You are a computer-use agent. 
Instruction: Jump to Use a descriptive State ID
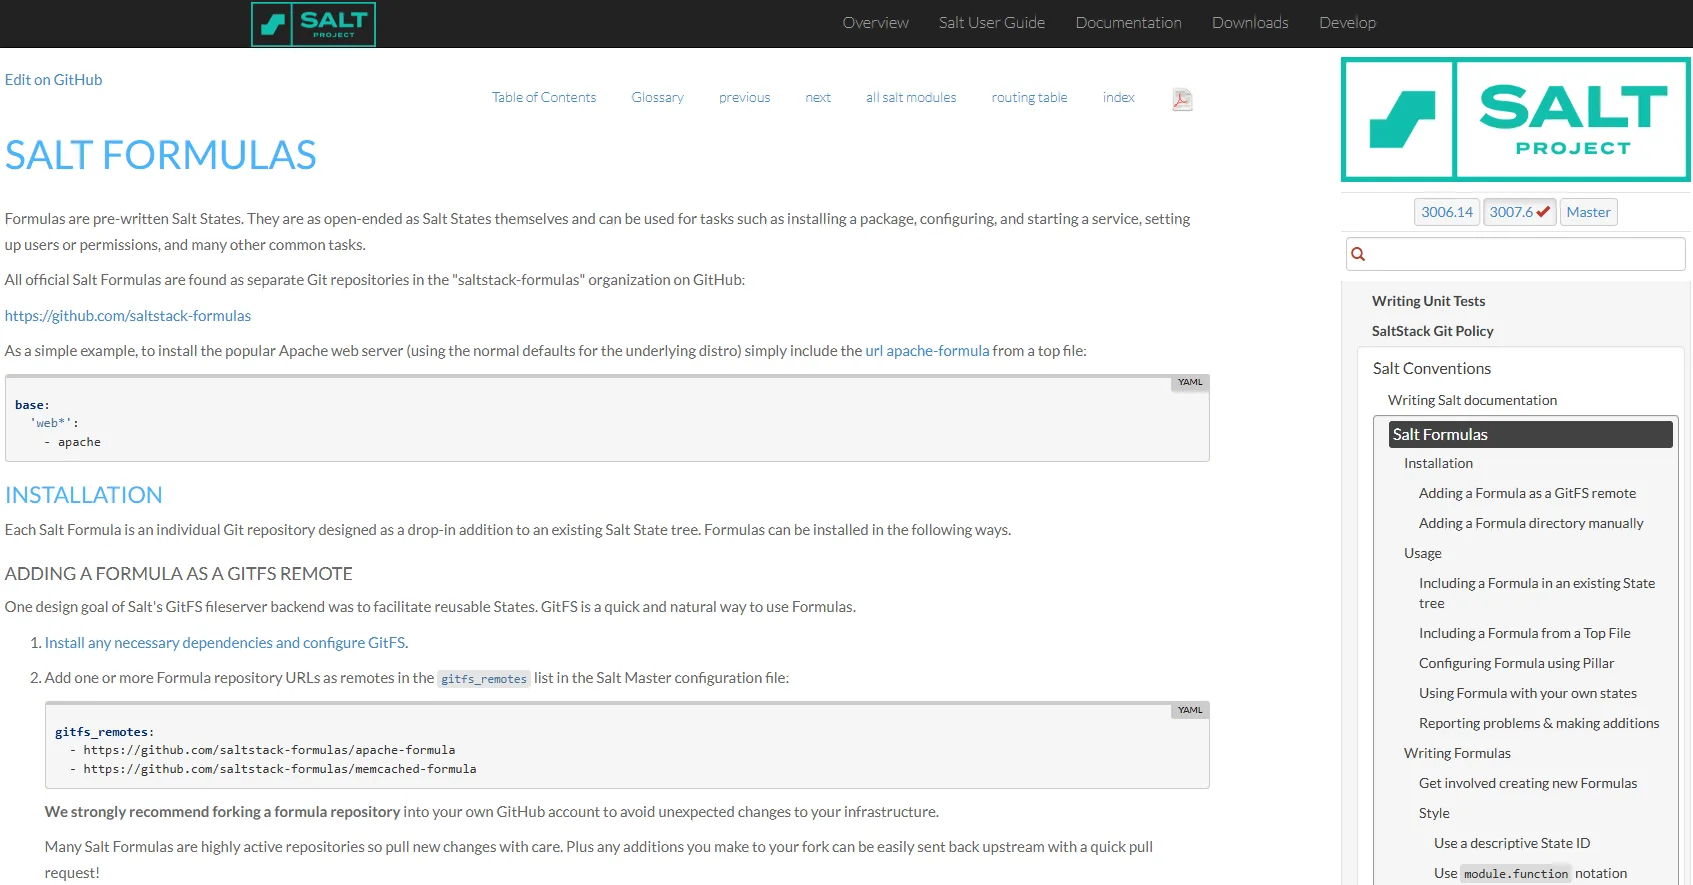tap(1511, 844)
